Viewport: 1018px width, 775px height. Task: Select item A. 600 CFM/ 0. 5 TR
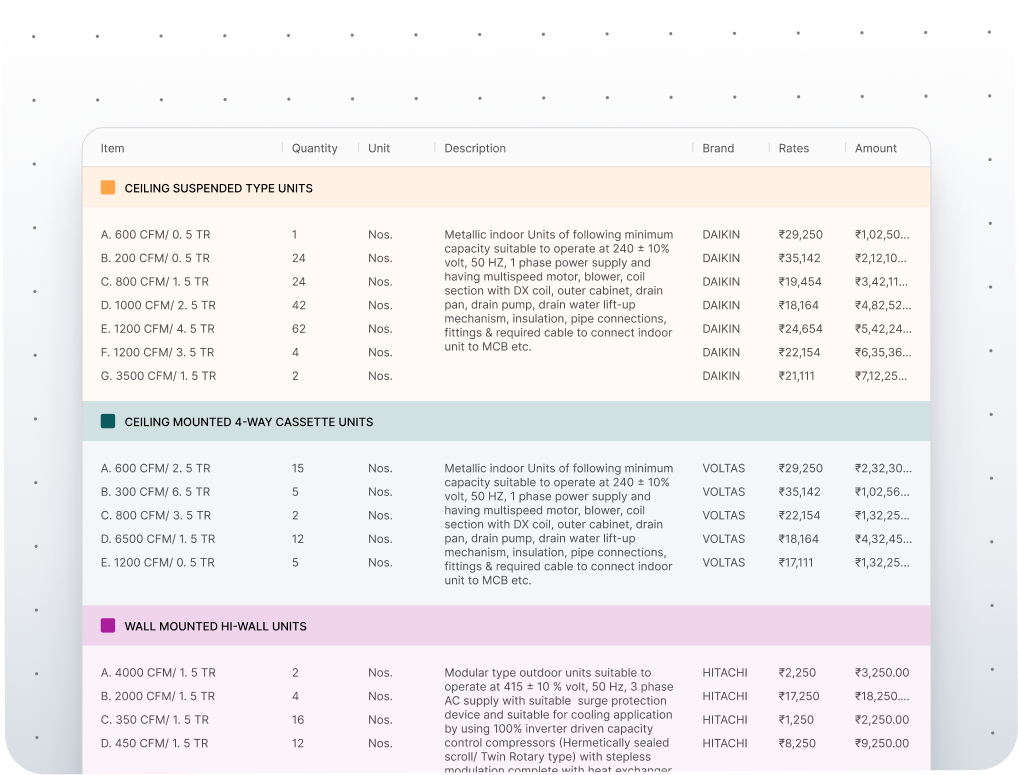click(155, 235)
